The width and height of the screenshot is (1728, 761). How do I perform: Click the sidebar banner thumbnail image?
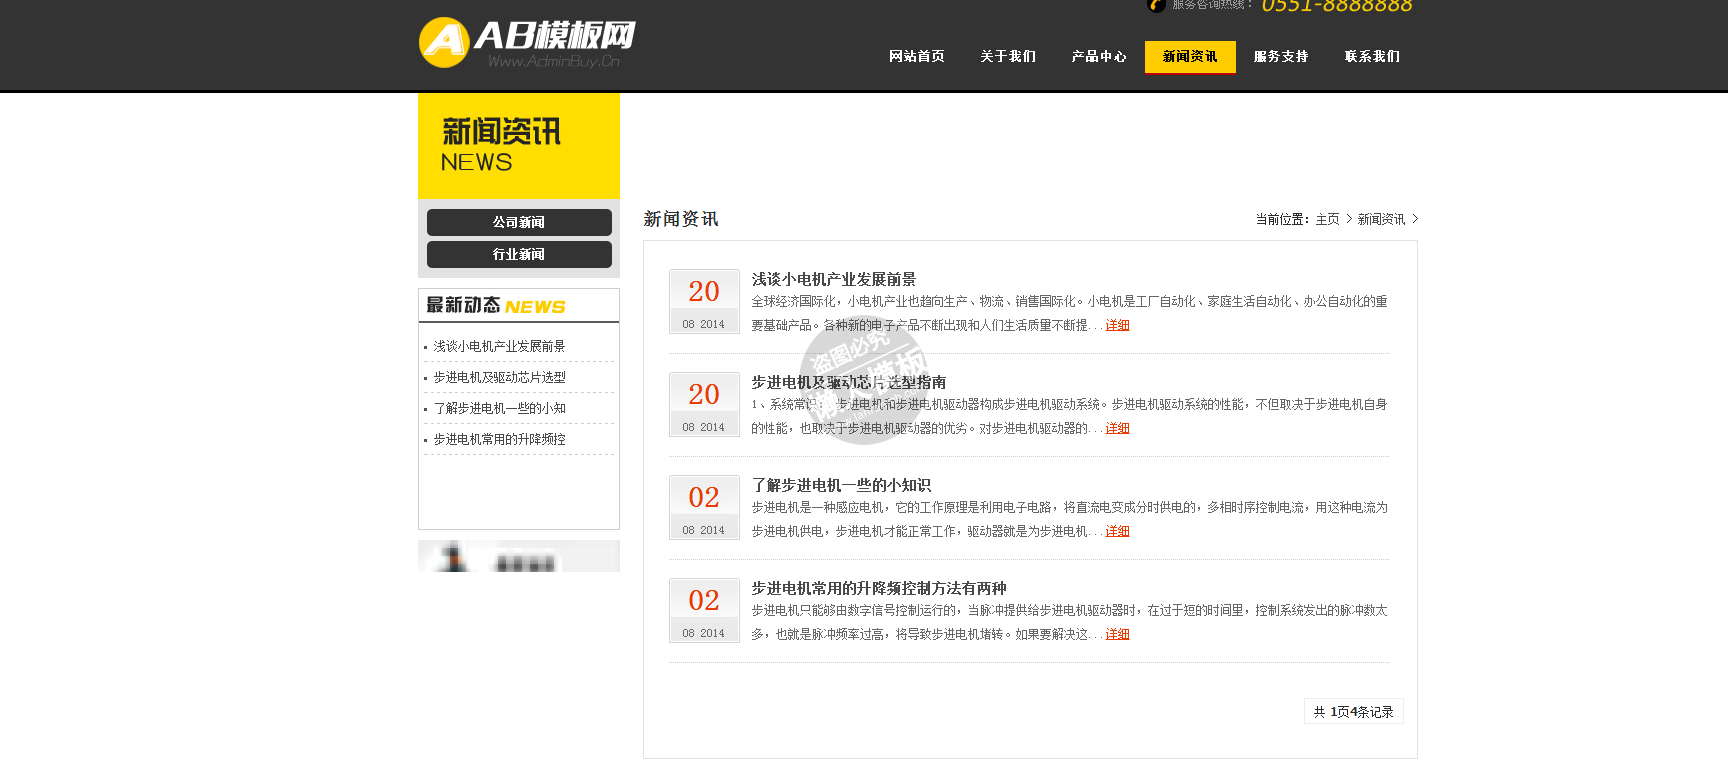tap(519, 556)
